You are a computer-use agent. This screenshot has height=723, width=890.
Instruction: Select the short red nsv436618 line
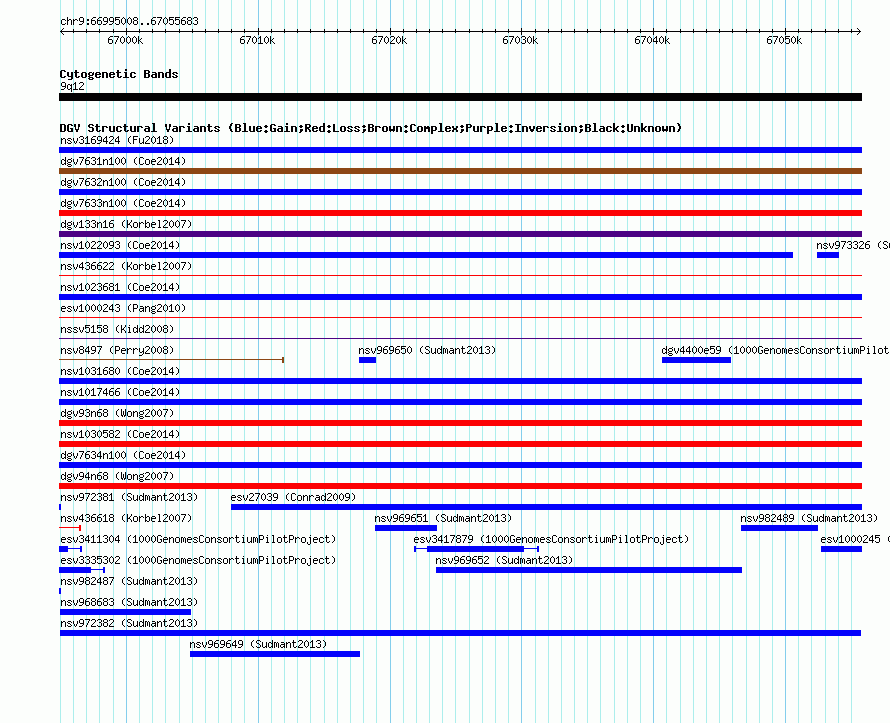pos(70,528)
